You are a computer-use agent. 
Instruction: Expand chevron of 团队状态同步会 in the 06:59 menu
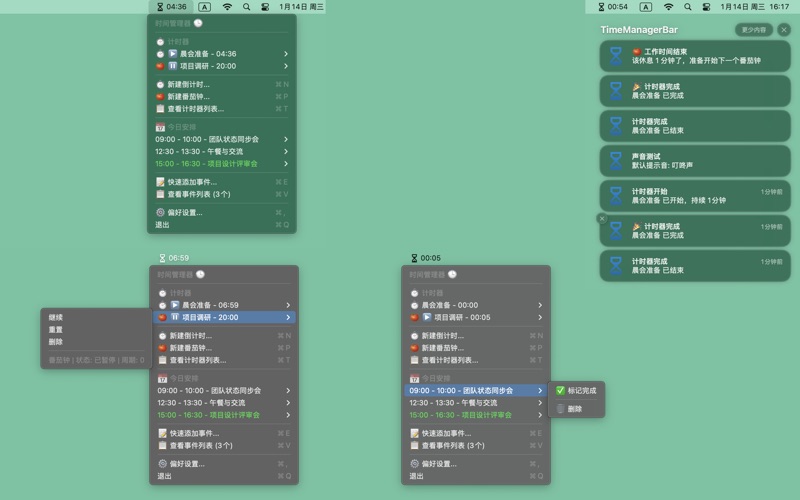288,390
